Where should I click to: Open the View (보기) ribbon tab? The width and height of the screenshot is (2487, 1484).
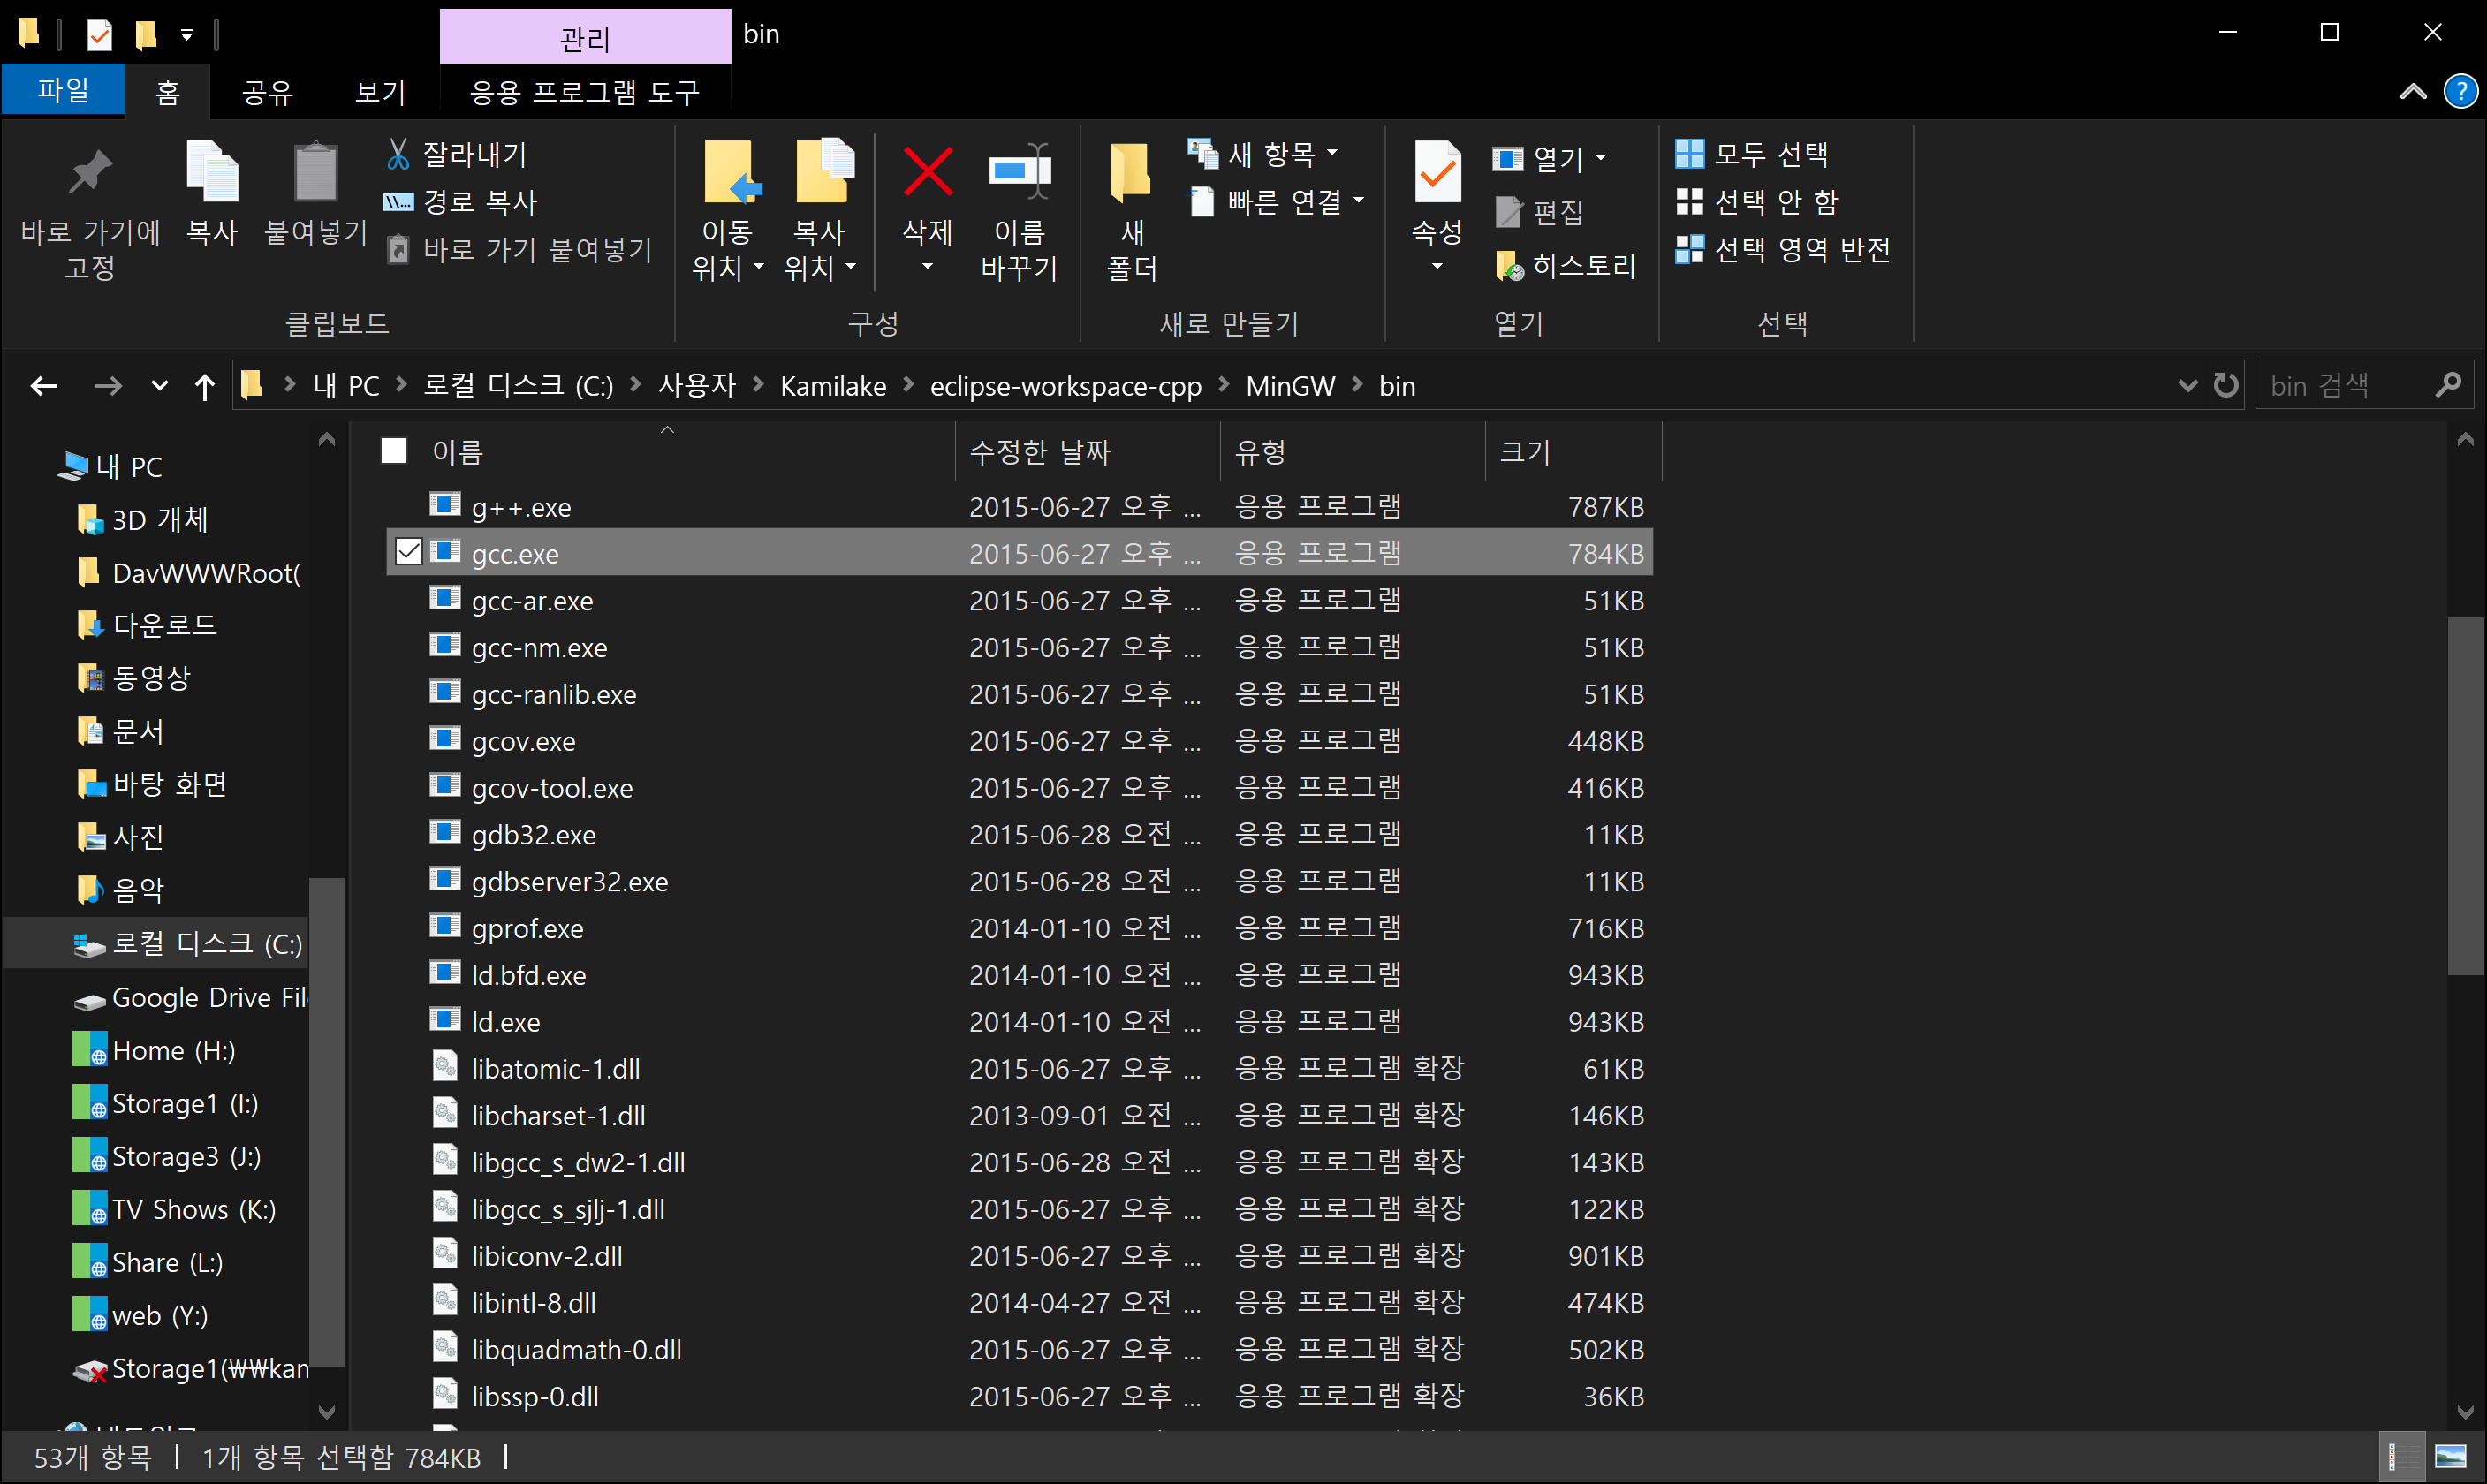tap(380, 92)
